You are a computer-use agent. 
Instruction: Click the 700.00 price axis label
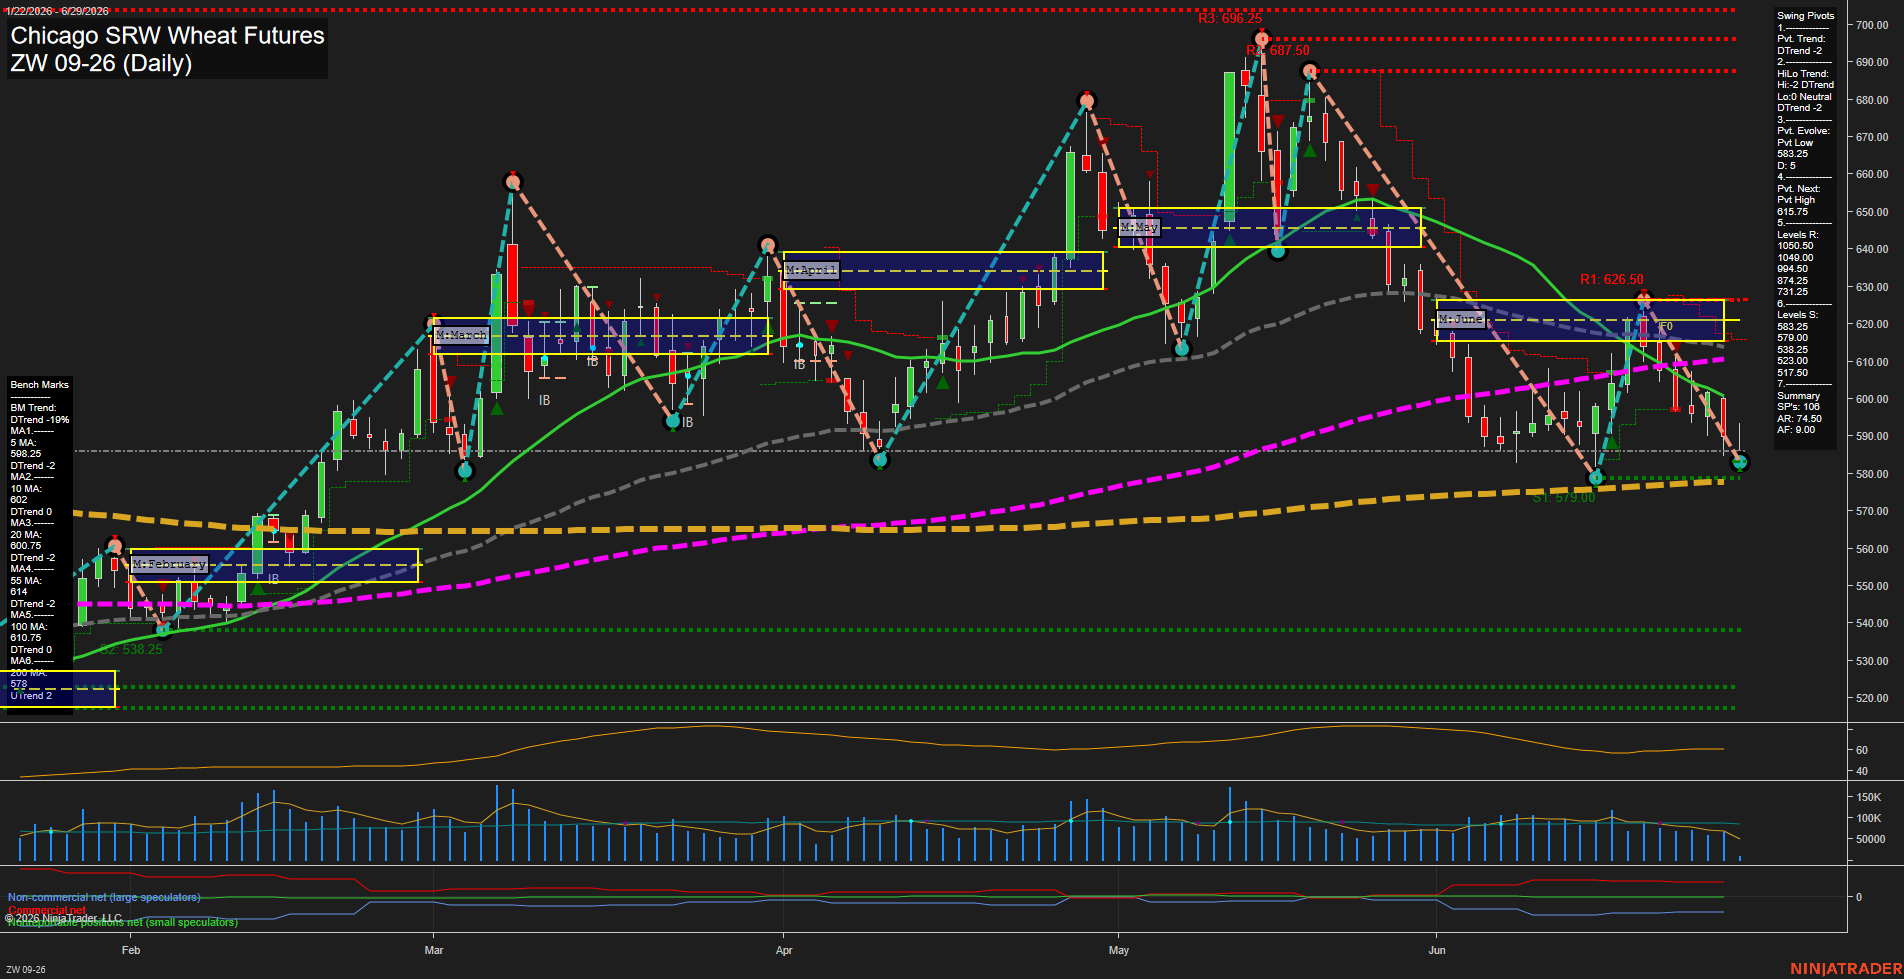[1872, 25]
